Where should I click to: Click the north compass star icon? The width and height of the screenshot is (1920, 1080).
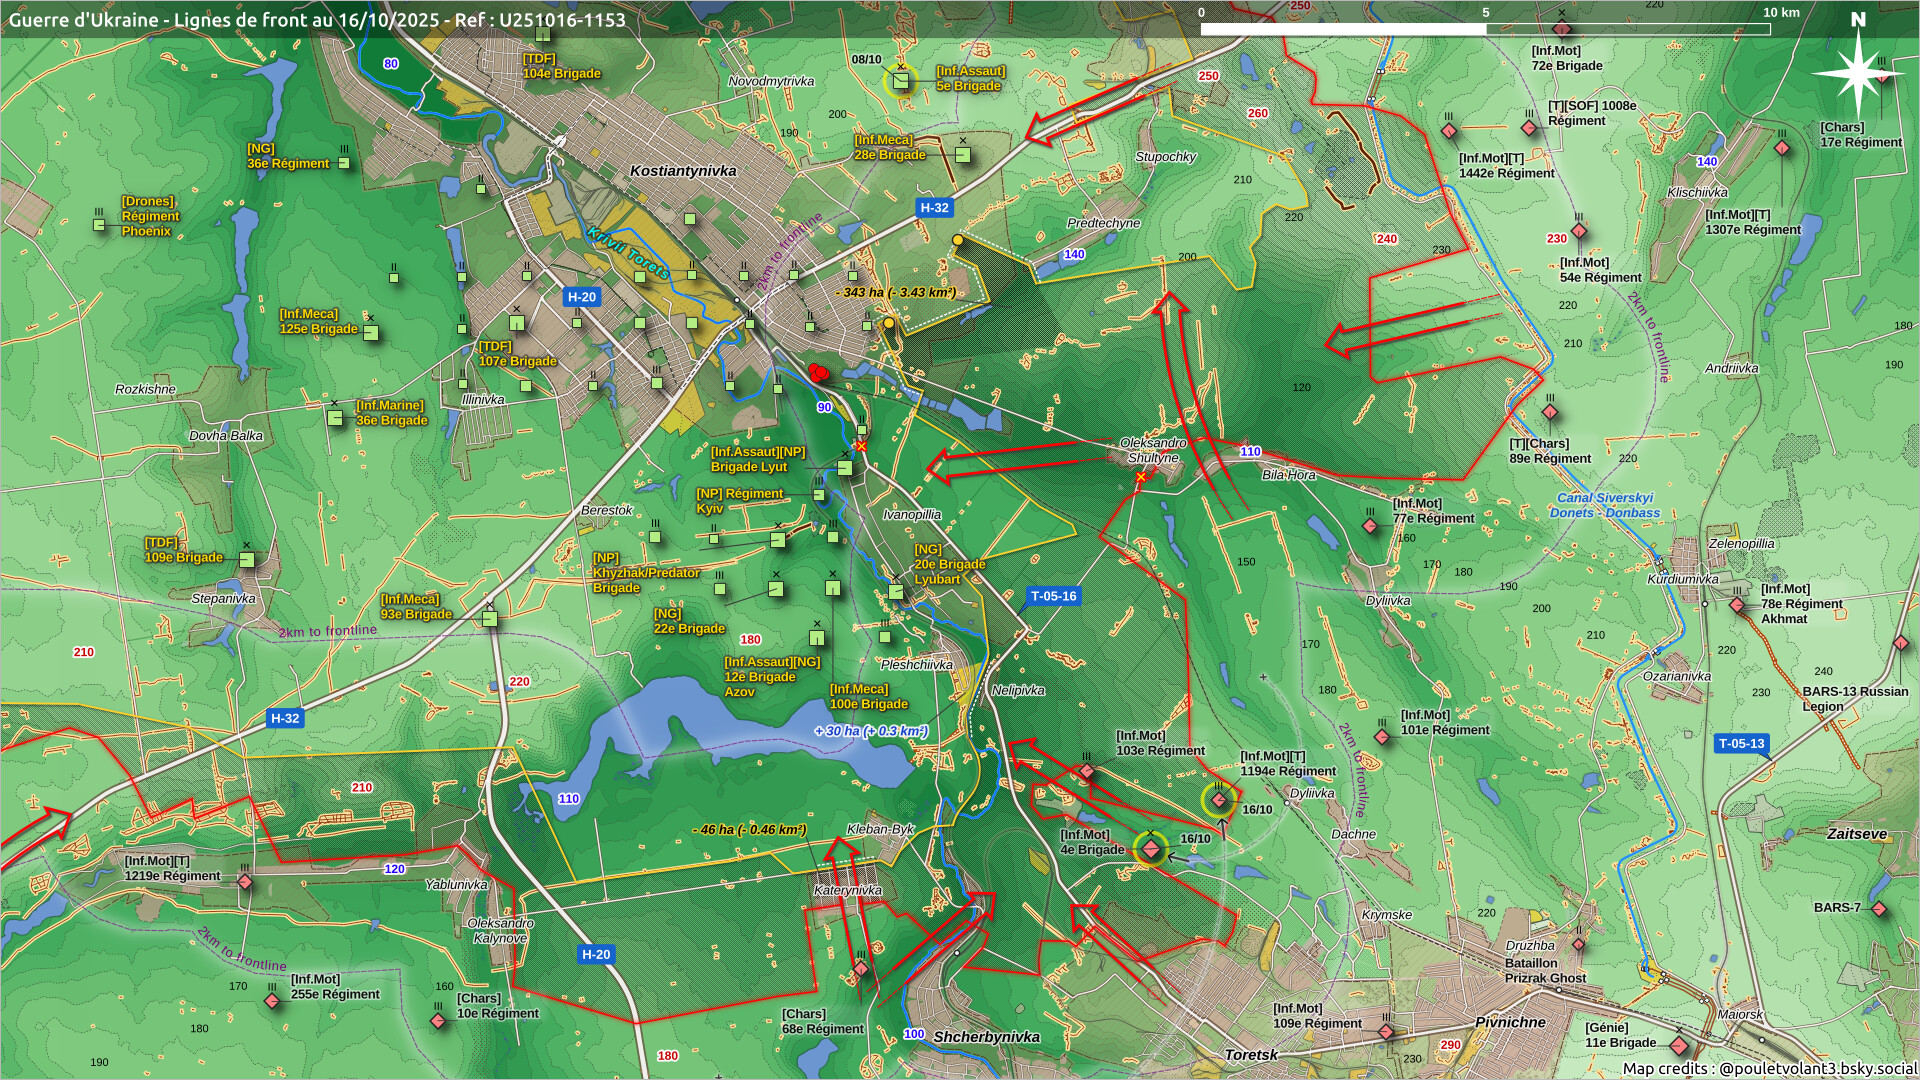tap(1858, 72)
